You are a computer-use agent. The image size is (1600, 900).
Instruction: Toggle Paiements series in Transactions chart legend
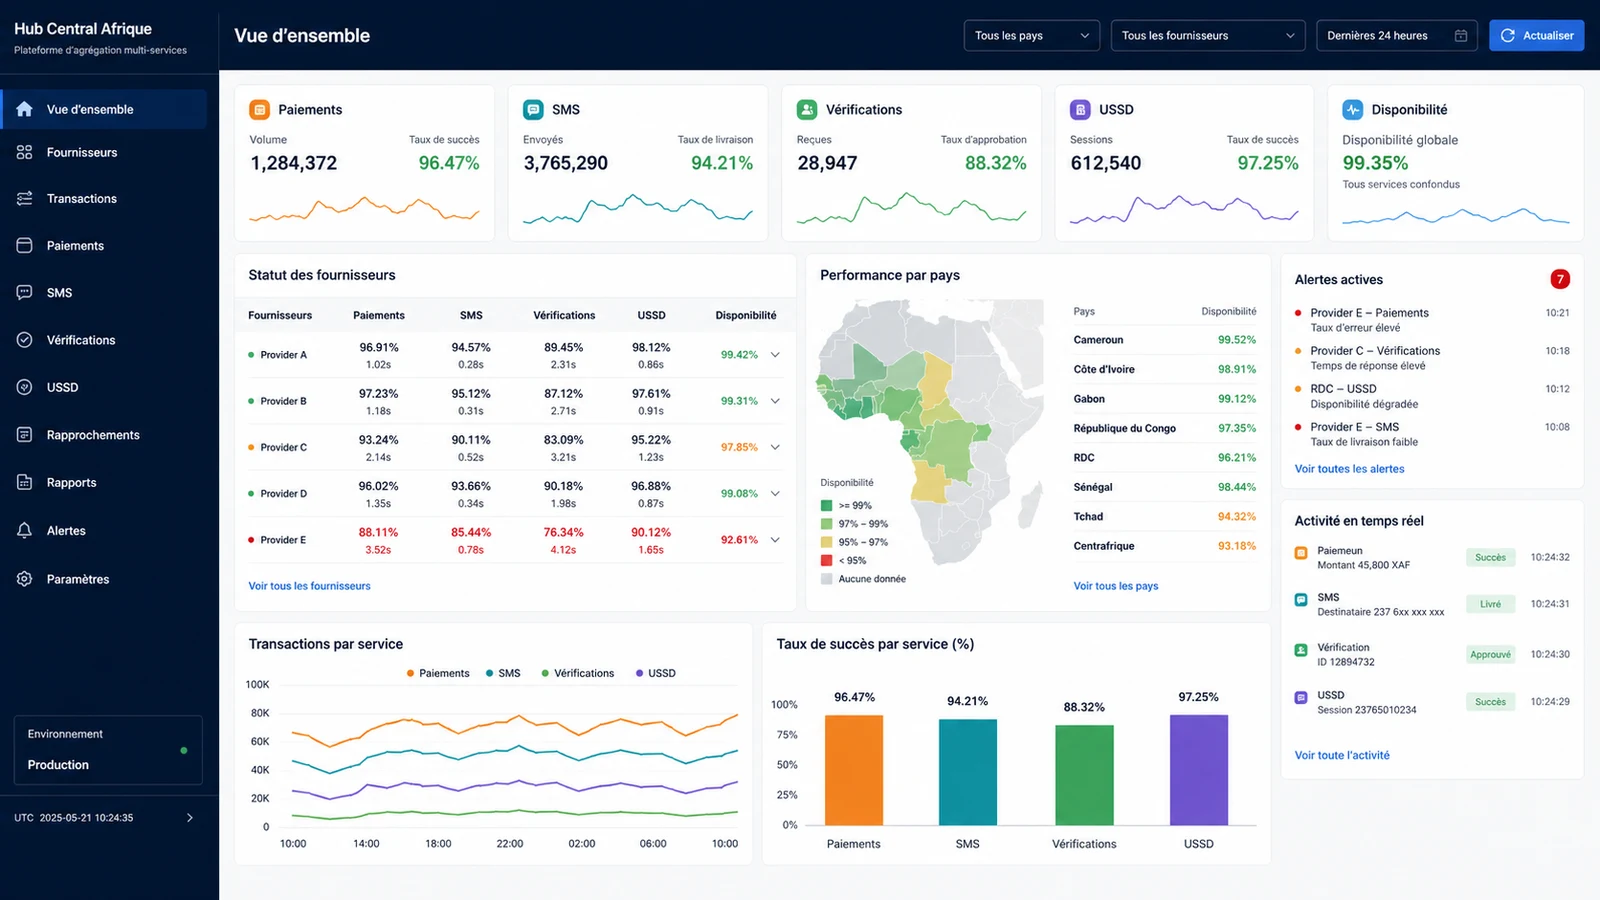coord(438,673)
